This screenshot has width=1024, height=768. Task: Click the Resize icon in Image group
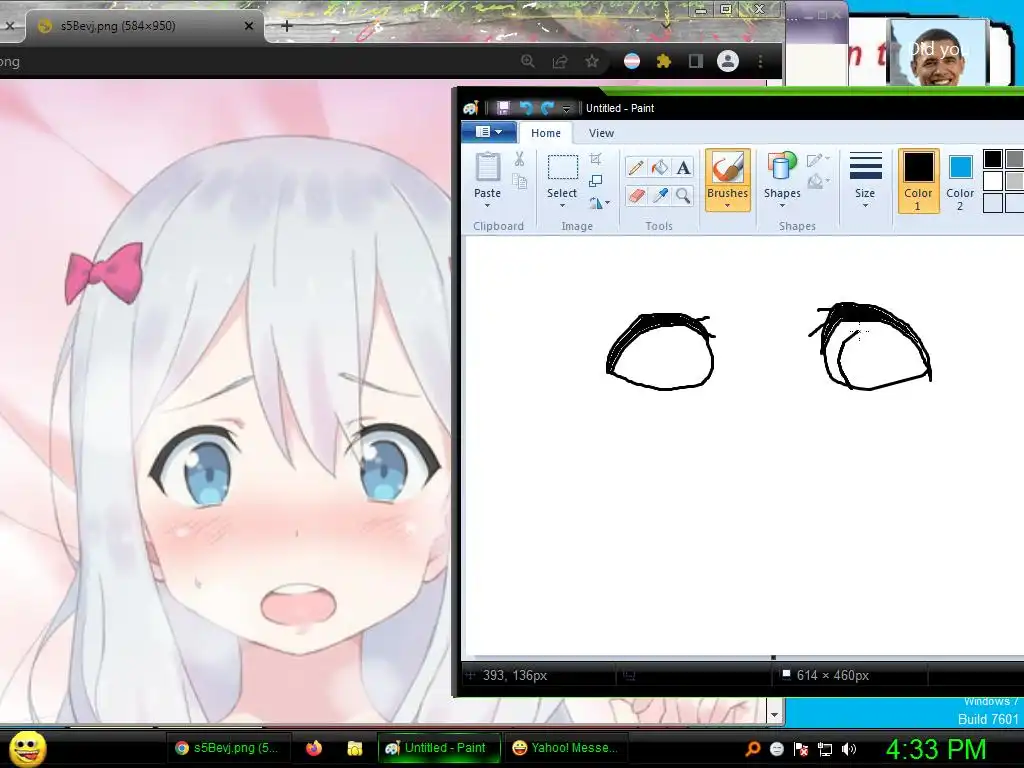pyautogui.click(x=595, y=181)
